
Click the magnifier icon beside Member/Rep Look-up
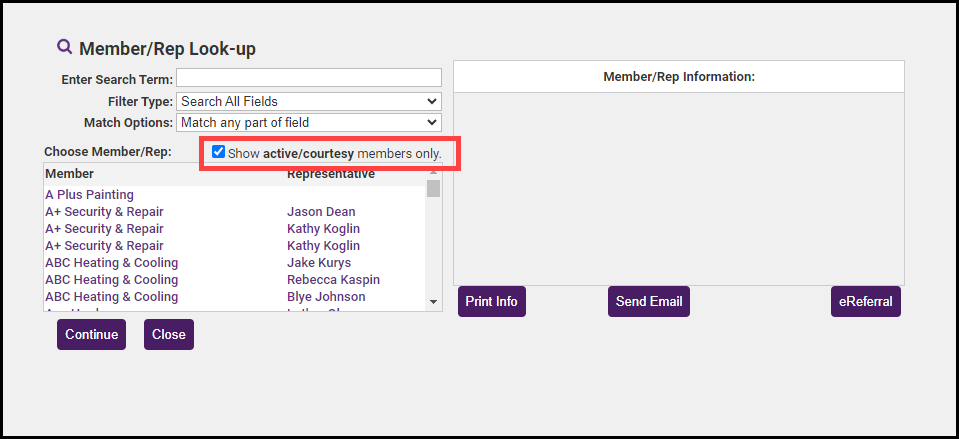click(65, 47)
